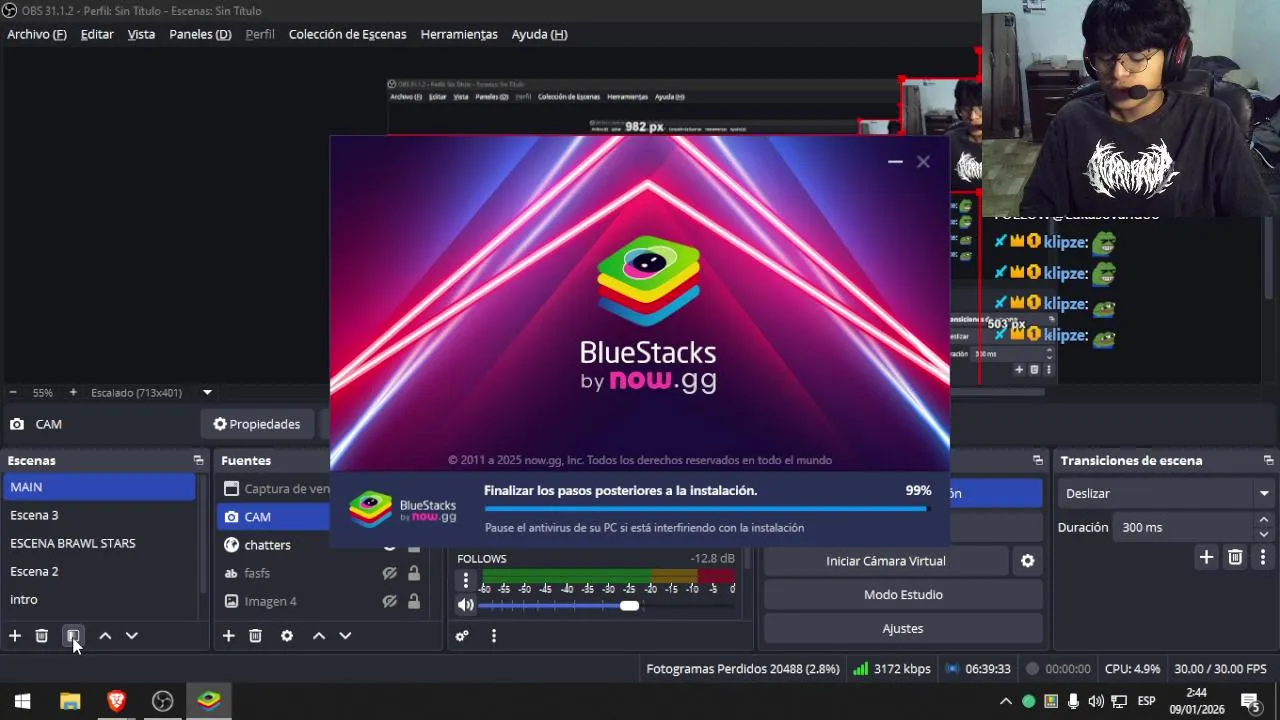Open Windows Start menu
1280x720 pixels.
click(23, 701)
